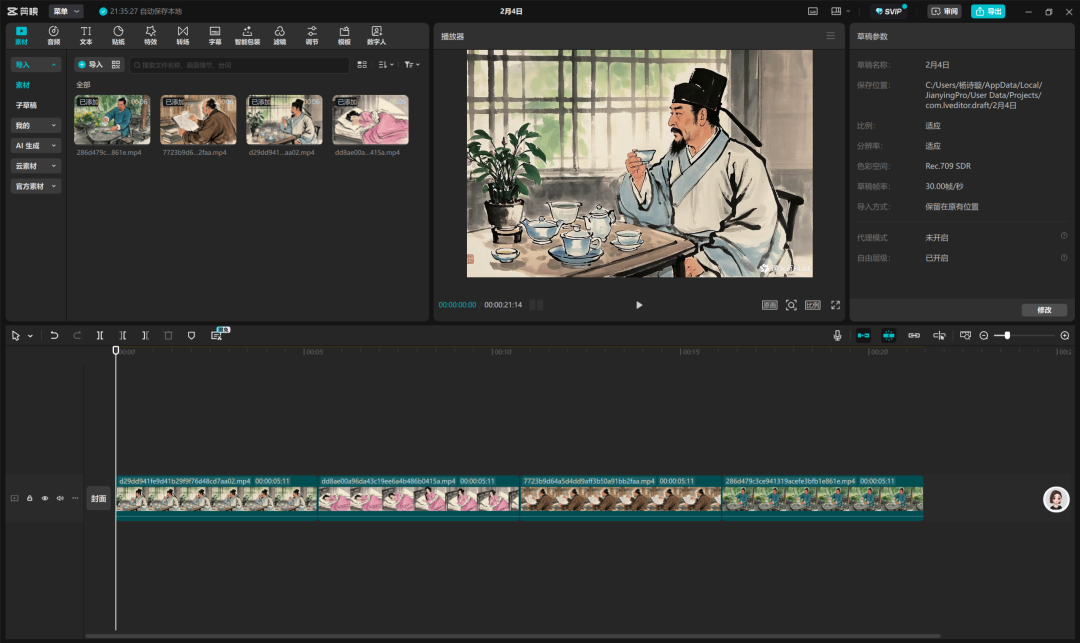The height and width of the screenshot is (643, 1080).
Task: Open the 贴纸 (Stickers) panel
Action: click(x=118, y=36)
